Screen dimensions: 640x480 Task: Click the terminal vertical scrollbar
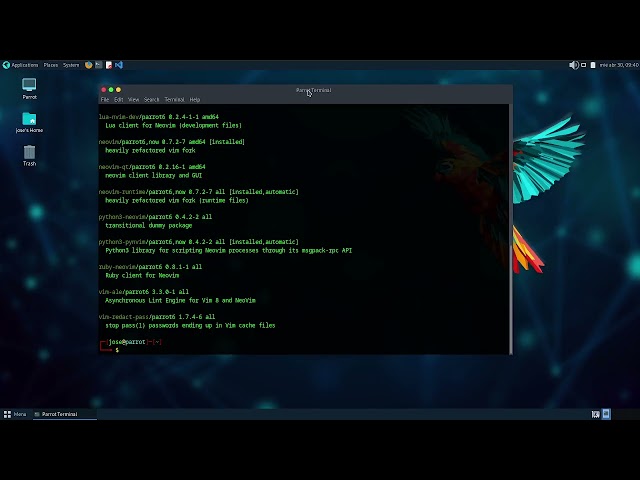tap(511, 229)
